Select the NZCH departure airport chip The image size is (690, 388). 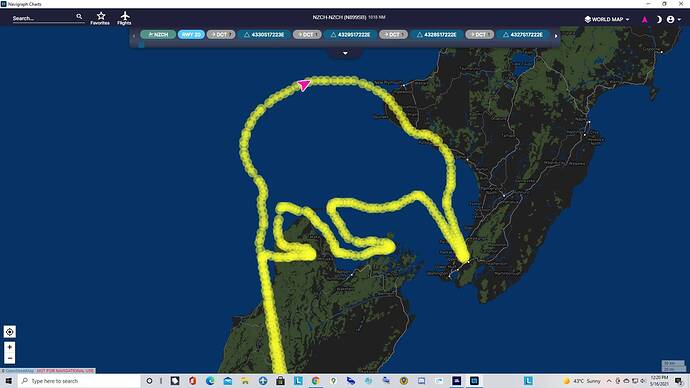(x=158, y=34)
